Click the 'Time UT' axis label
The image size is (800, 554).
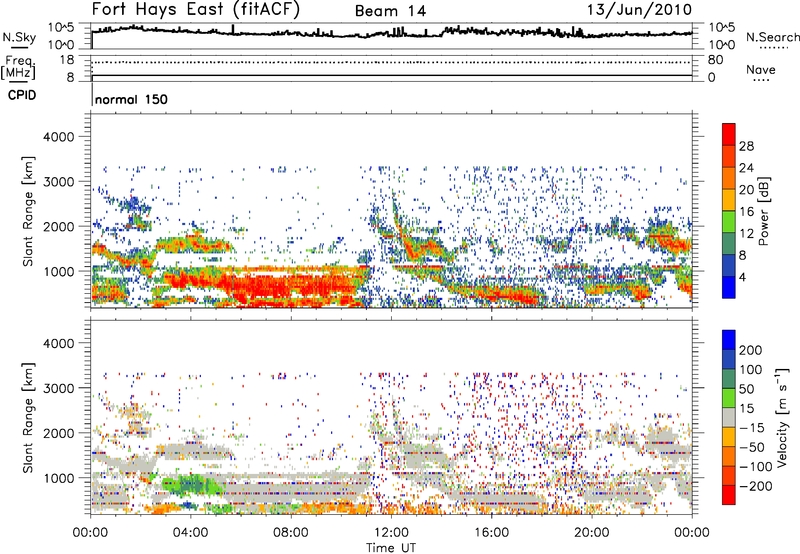coord(391,548)
